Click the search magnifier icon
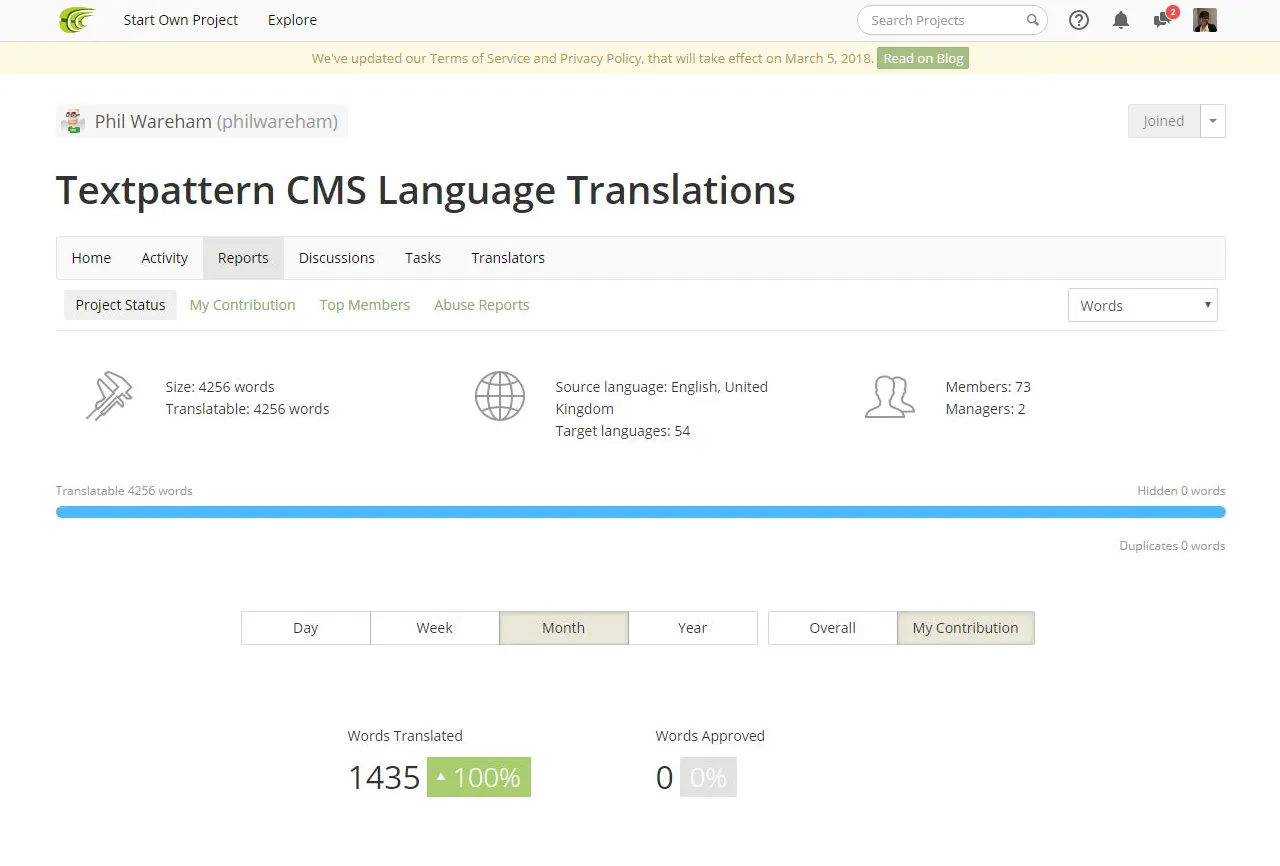 (x=1033, y=20)
